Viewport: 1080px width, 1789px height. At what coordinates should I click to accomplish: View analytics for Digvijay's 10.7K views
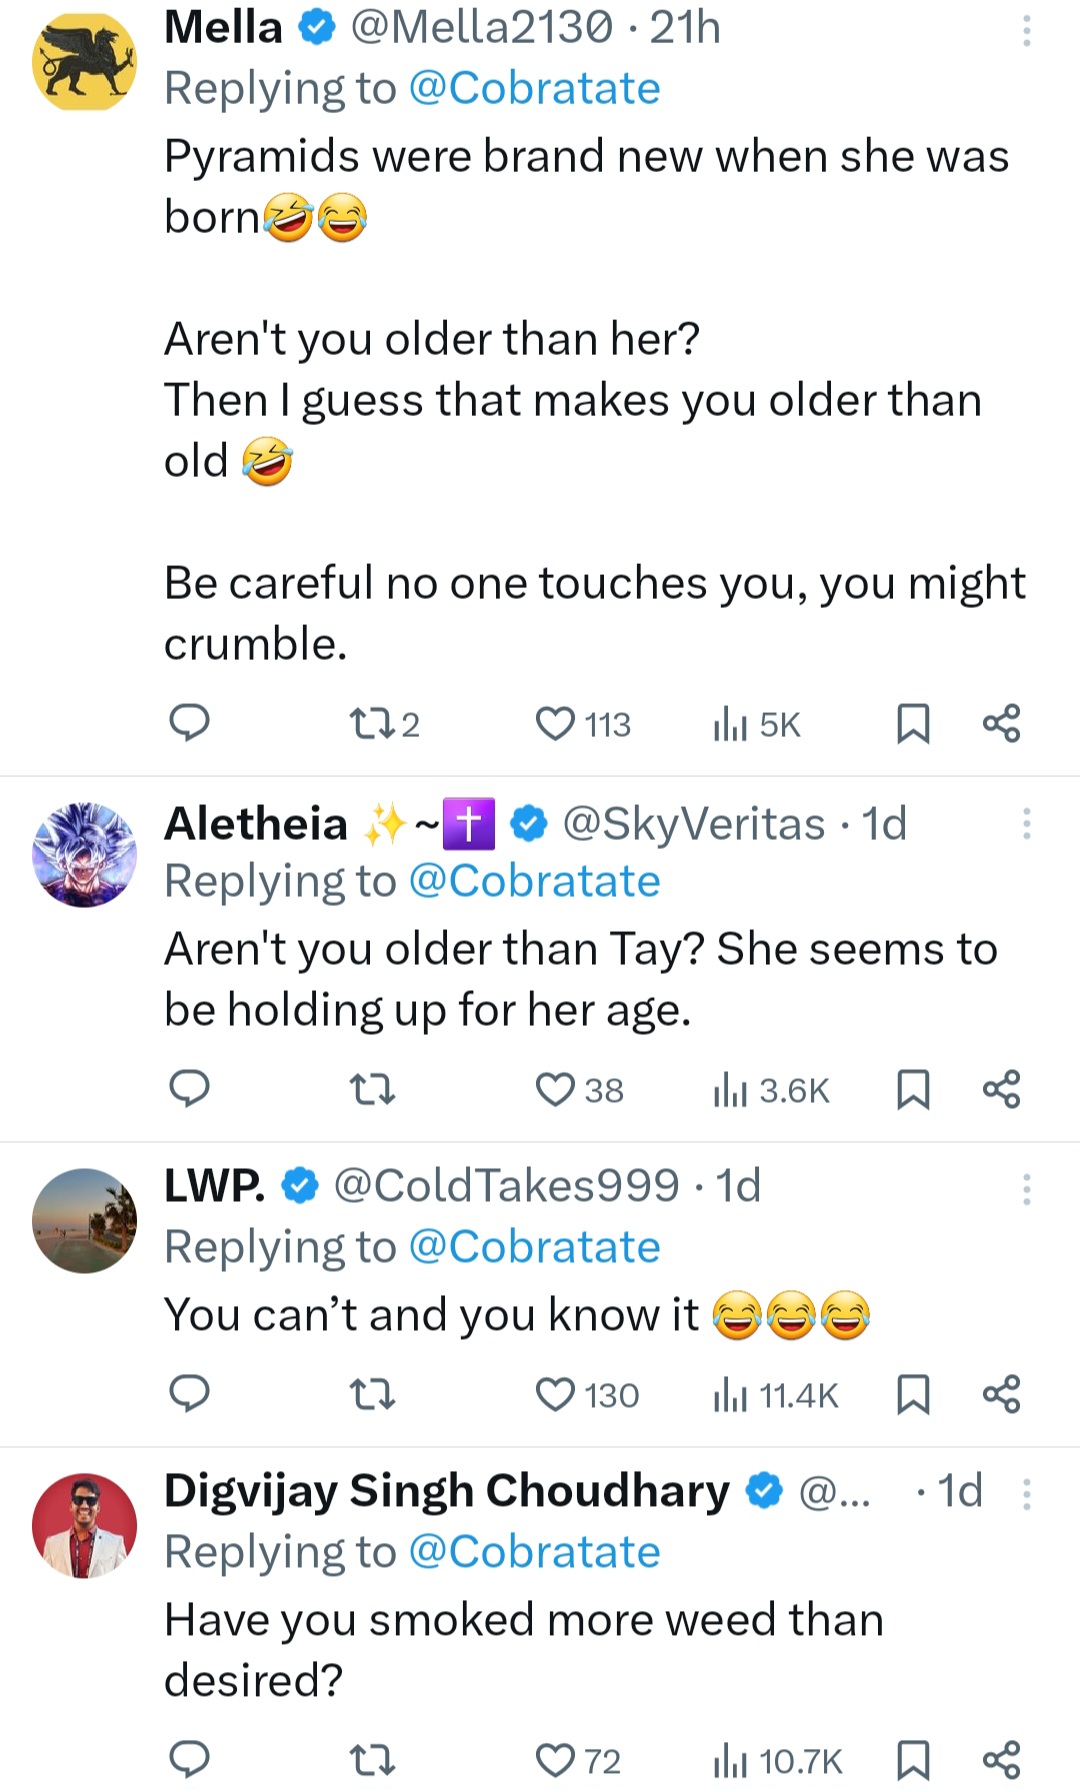[778, 1760]
